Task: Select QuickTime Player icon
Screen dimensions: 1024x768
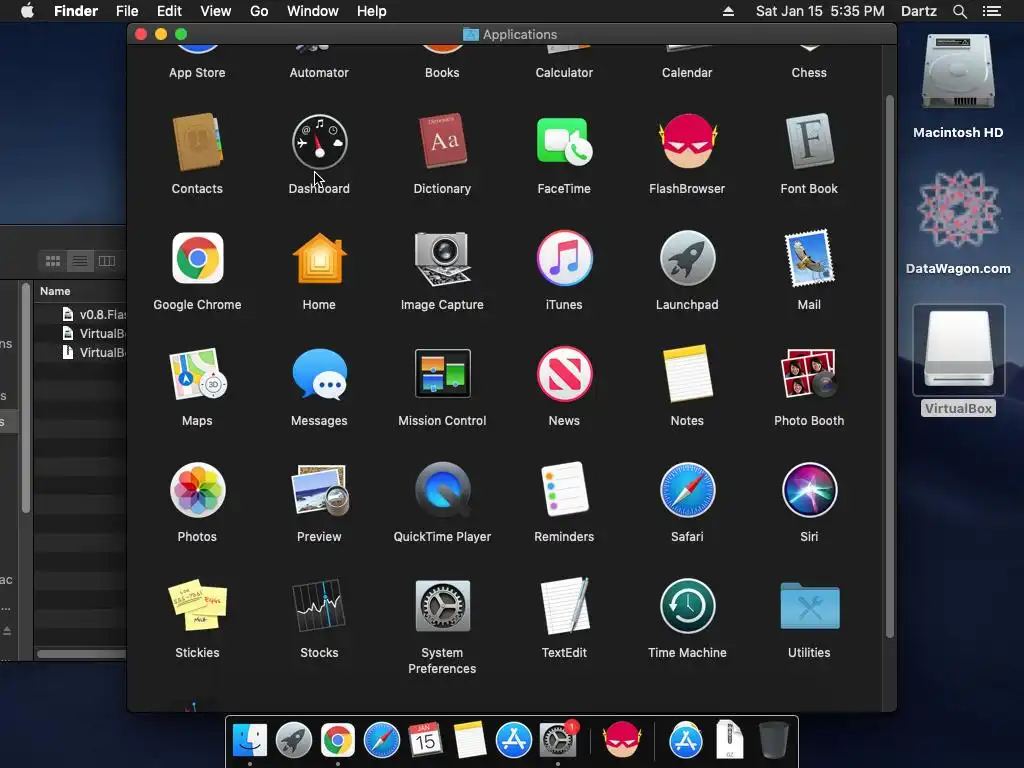Action: 442,490
